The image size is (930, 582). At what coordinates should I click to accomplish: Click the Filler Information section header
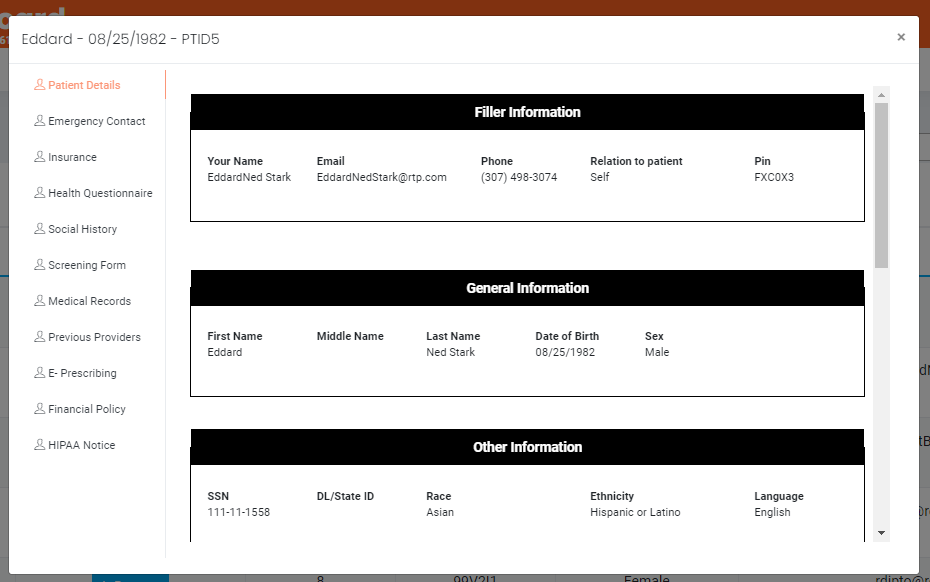(527, 112)
